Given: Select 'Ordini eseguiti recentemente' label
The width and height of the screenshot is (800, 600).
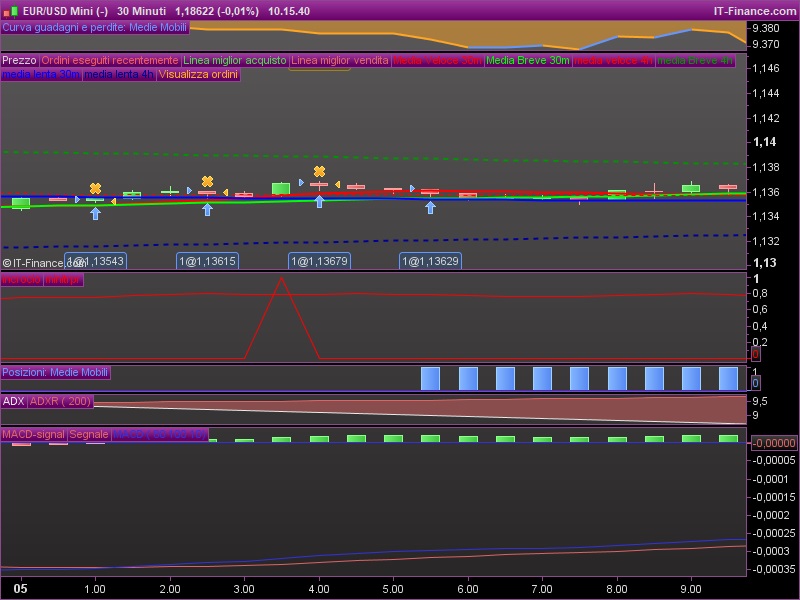Looking at the screenshot, I should tap(110, 60).
